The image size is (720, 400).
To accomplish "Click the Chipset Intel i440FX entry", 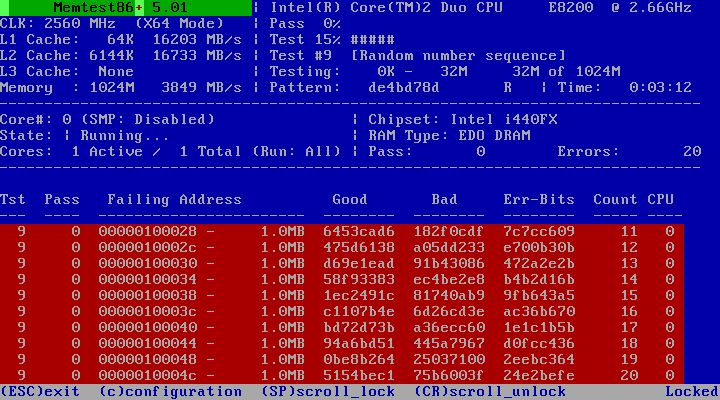I will (x=463, y=120).
